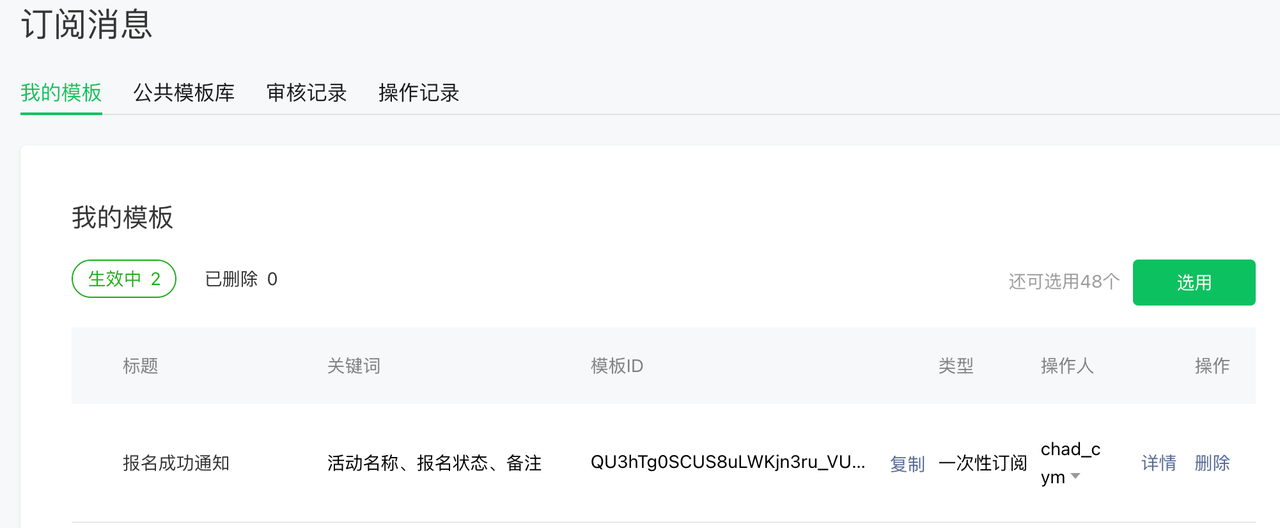Screen dimensions: 1280x528
Task: Select the 生效中 2 filter pill
Action: tap(124, 279)
